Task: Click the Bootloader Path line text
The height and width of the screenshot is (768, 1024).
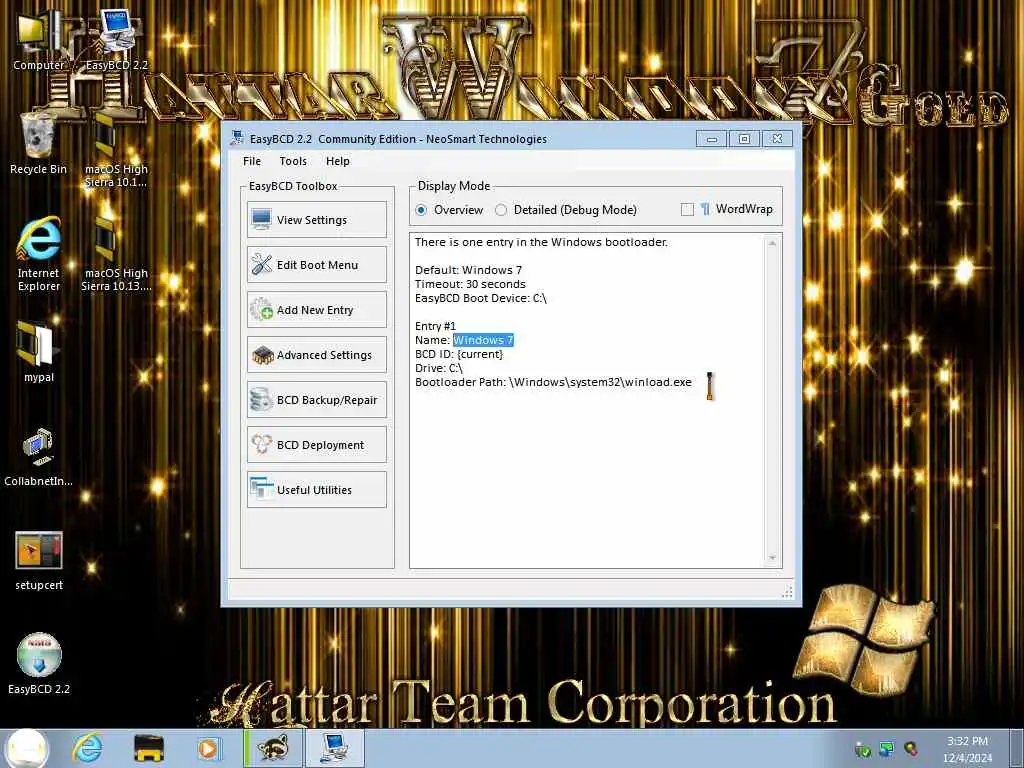Action: 553,382
